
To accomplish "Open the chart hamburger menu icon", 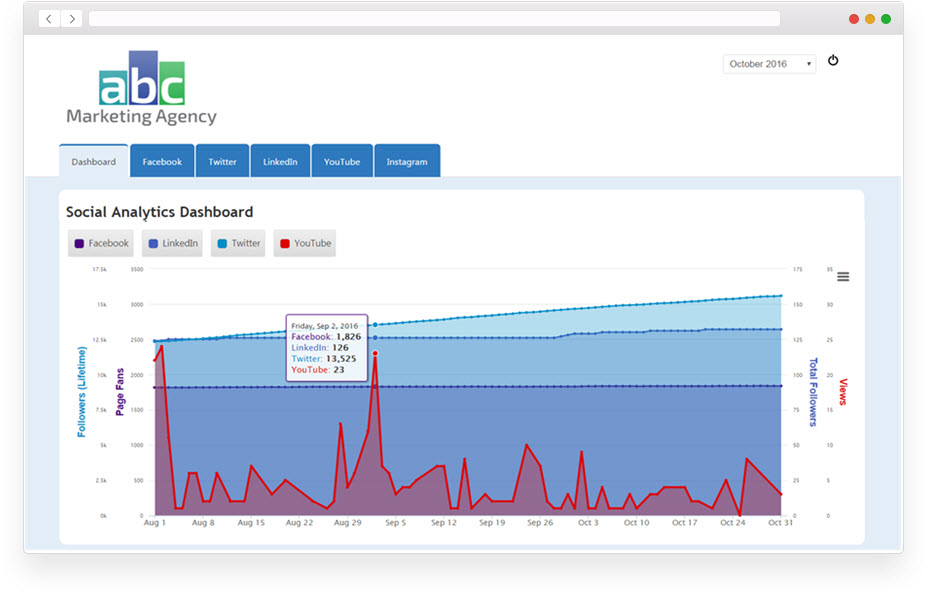I will point(843,277).
